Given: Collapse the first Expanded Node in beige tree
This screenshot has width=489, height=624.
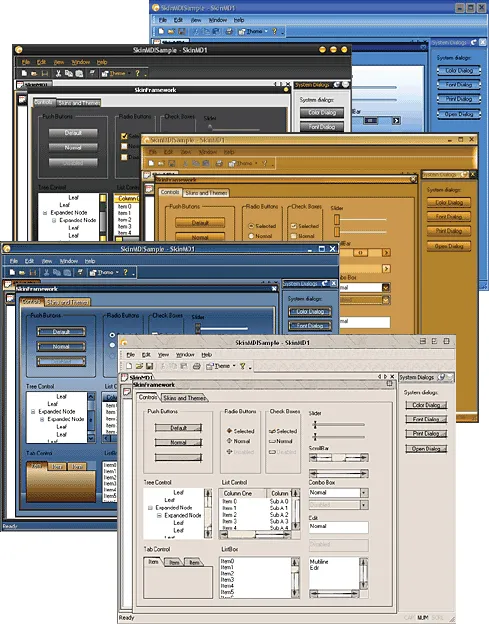Looking at the screenshot, I should click(x=150, y=508).
